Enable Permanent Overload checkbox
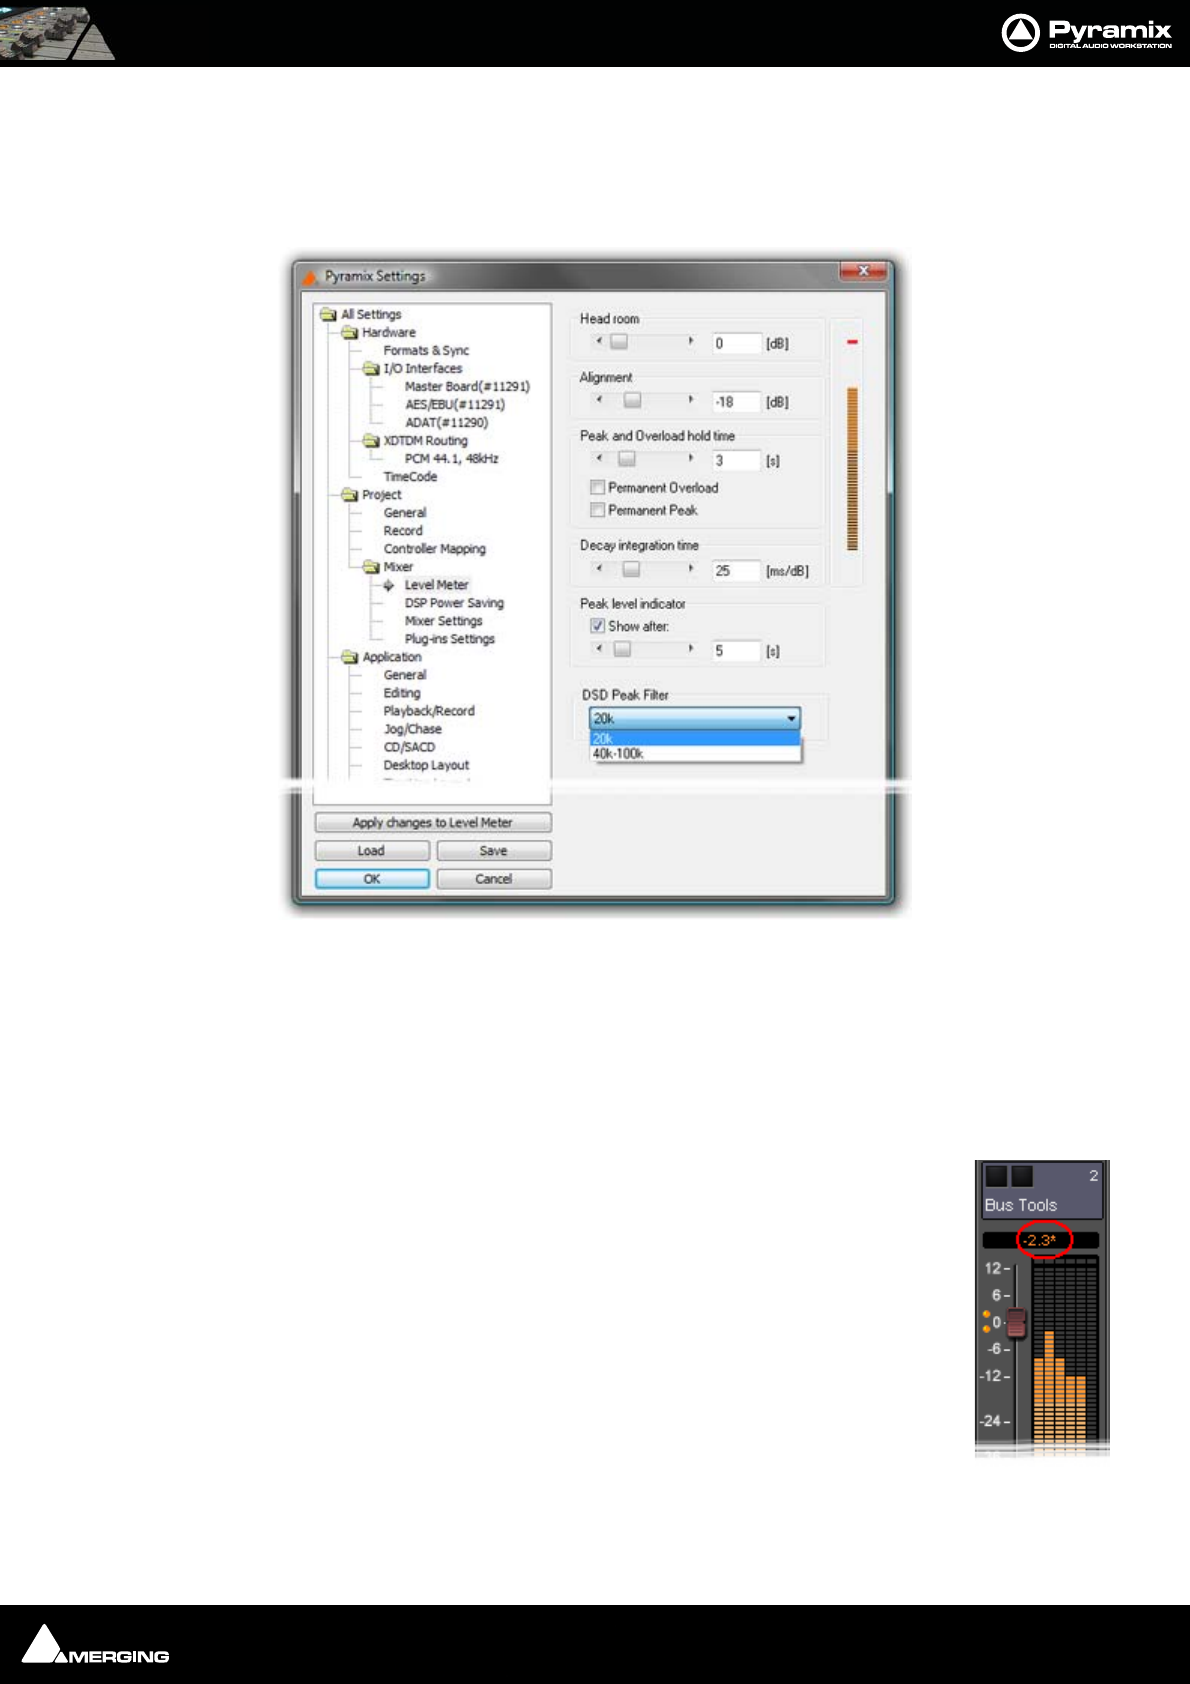This screenshot has width=1190, height=1684. pos(597,487)
